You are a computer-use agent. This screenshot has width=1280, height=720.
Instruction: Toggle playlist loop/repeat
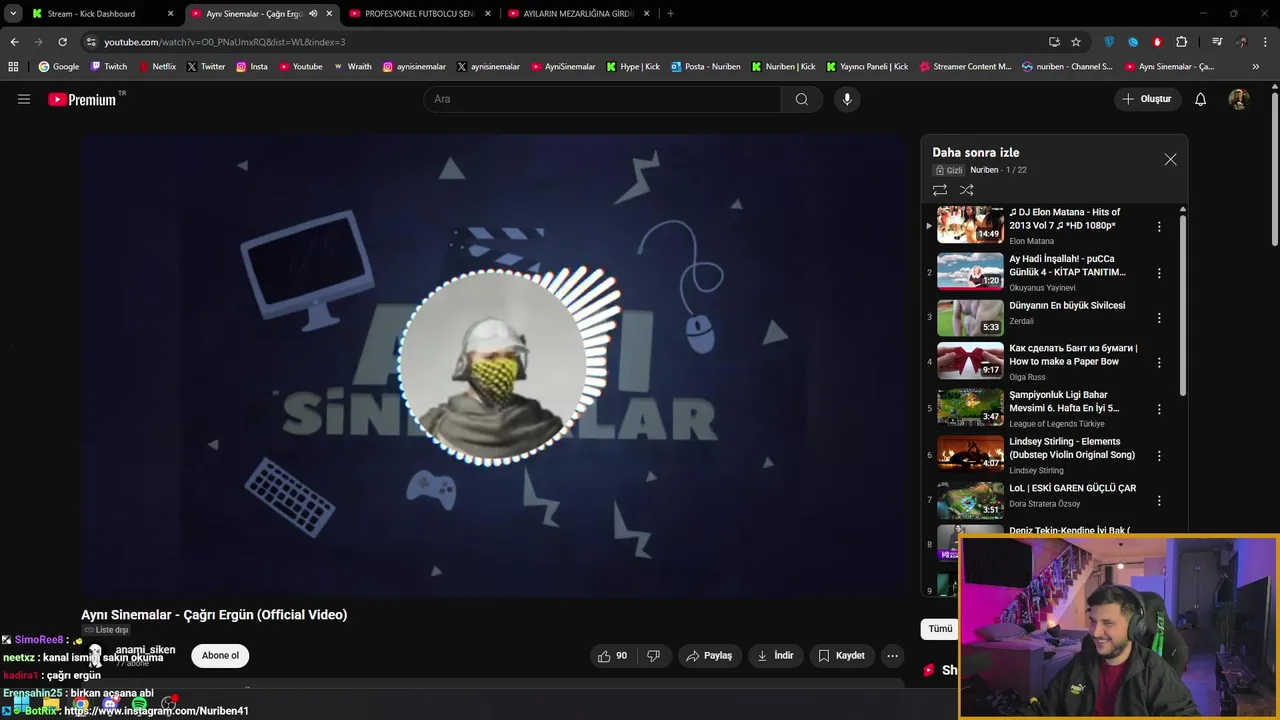[940, 190]
